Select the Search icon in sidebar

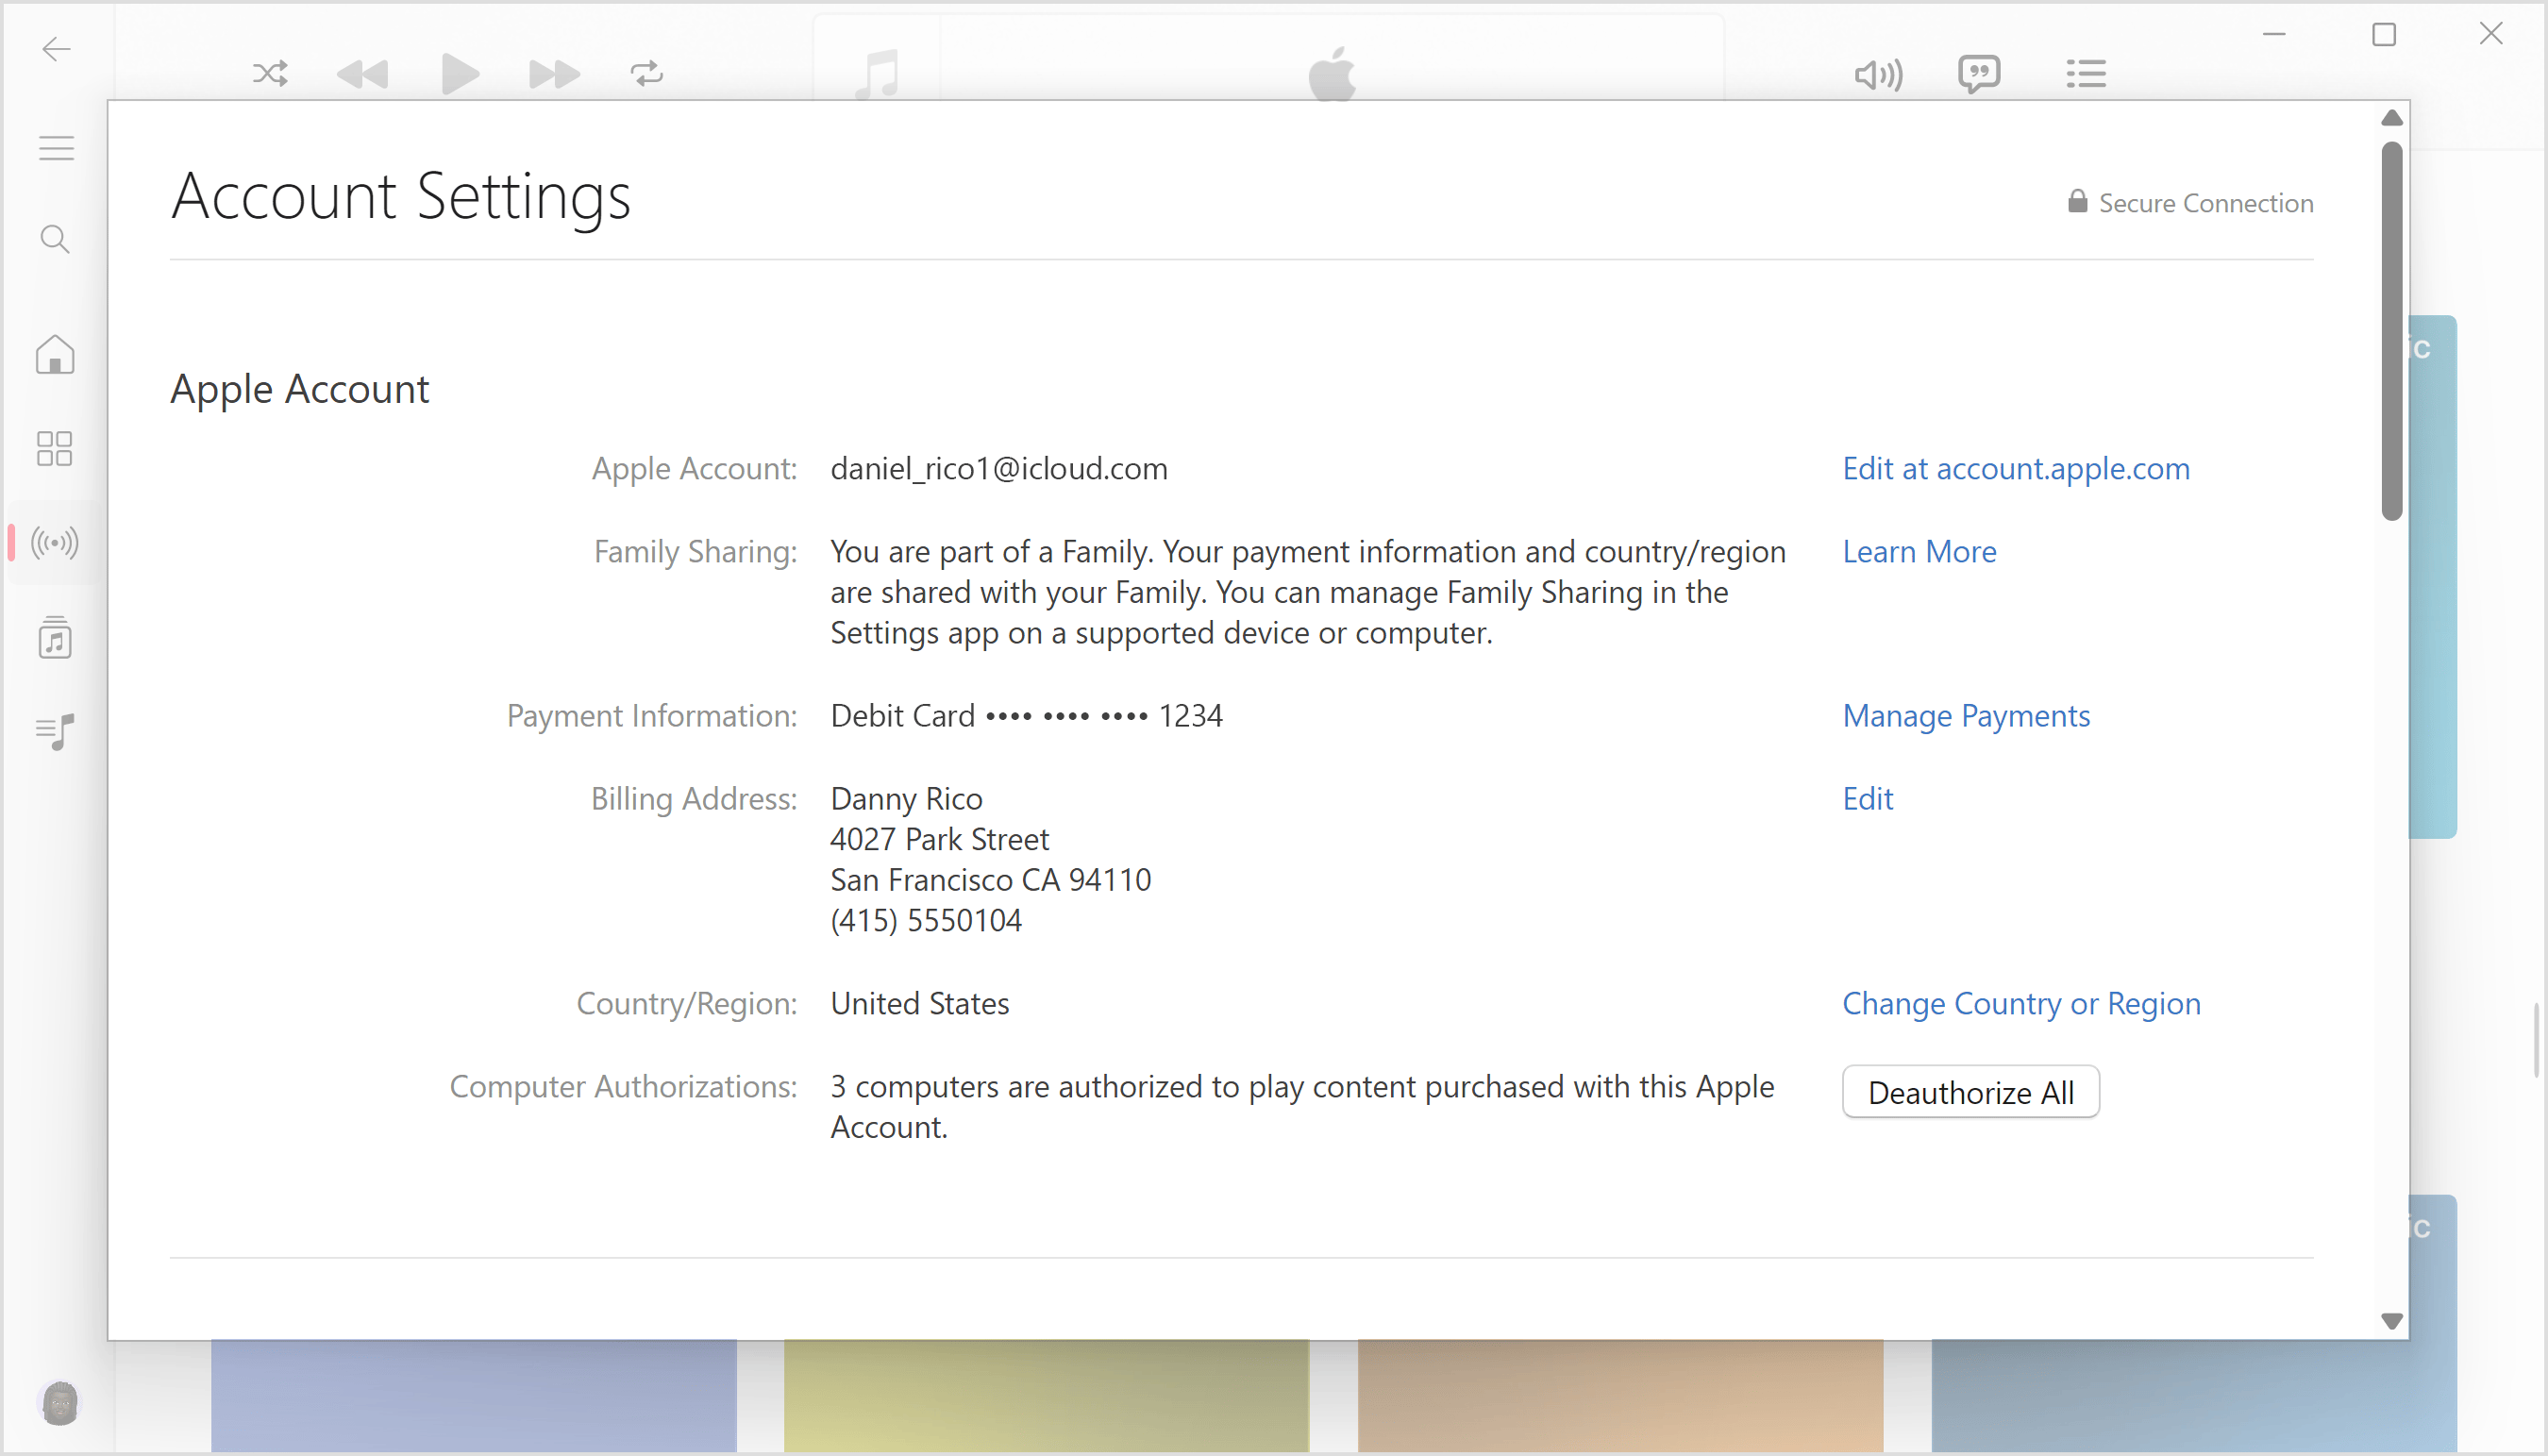click(x=53, y=240)
